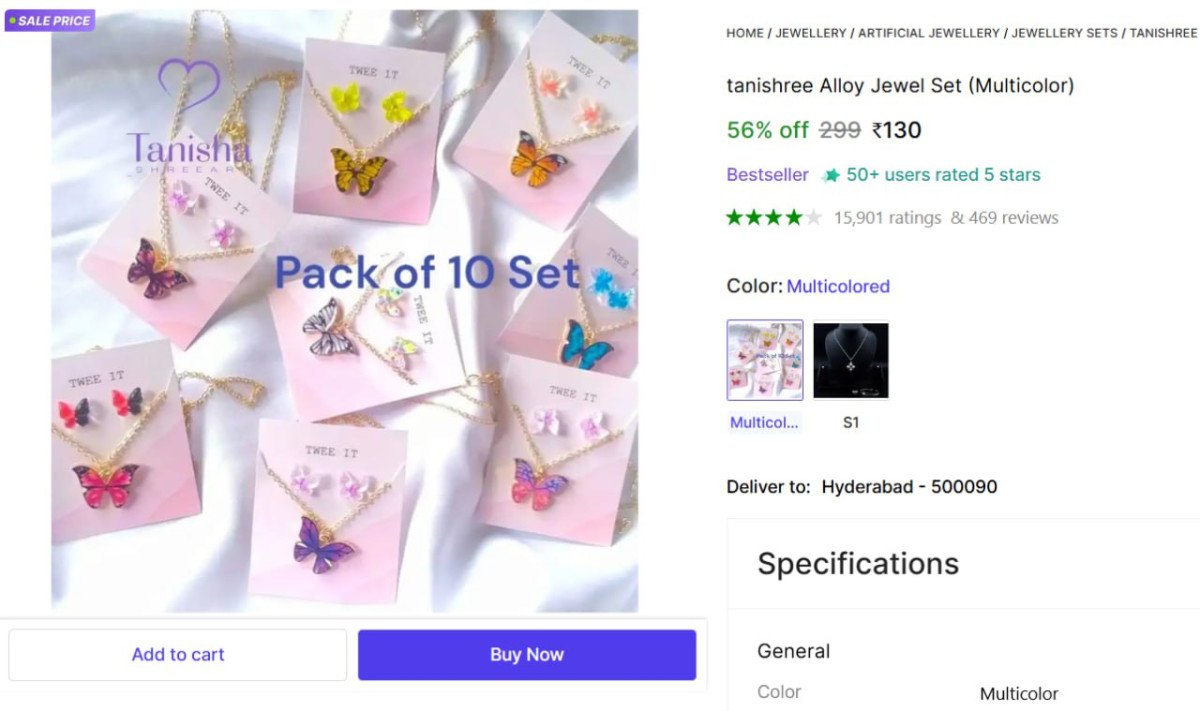This screenshot has height=711, width=1200.
Task: Open Jewellery Sets breadcrumb category
Action: tap(1064, 33)
